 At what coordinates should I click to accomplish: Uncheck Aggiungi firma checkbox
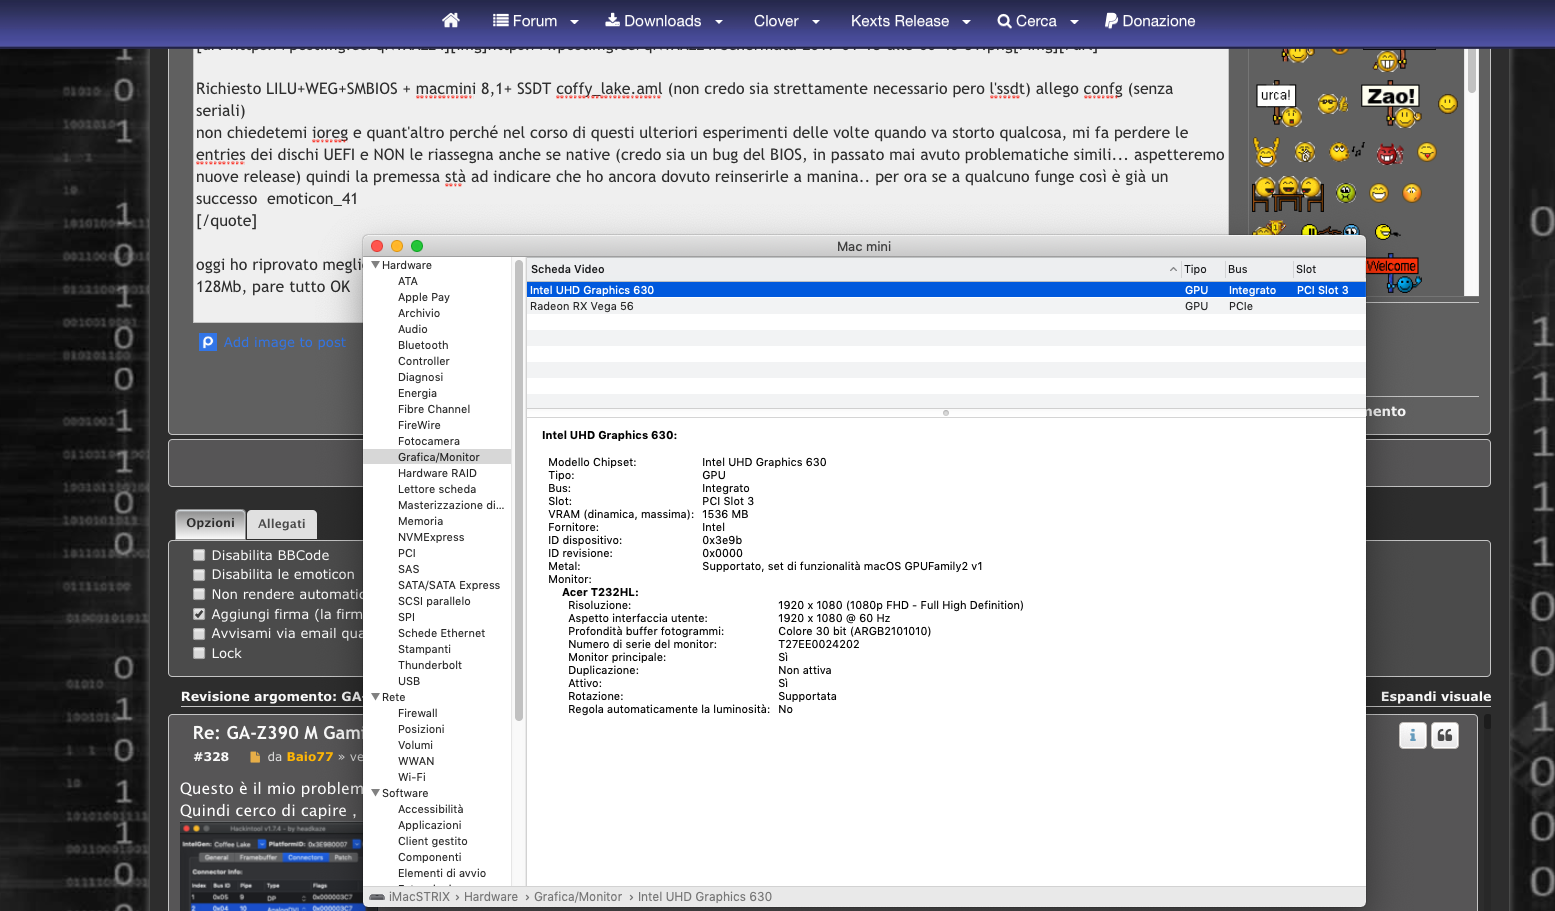(x=199, y=614)
